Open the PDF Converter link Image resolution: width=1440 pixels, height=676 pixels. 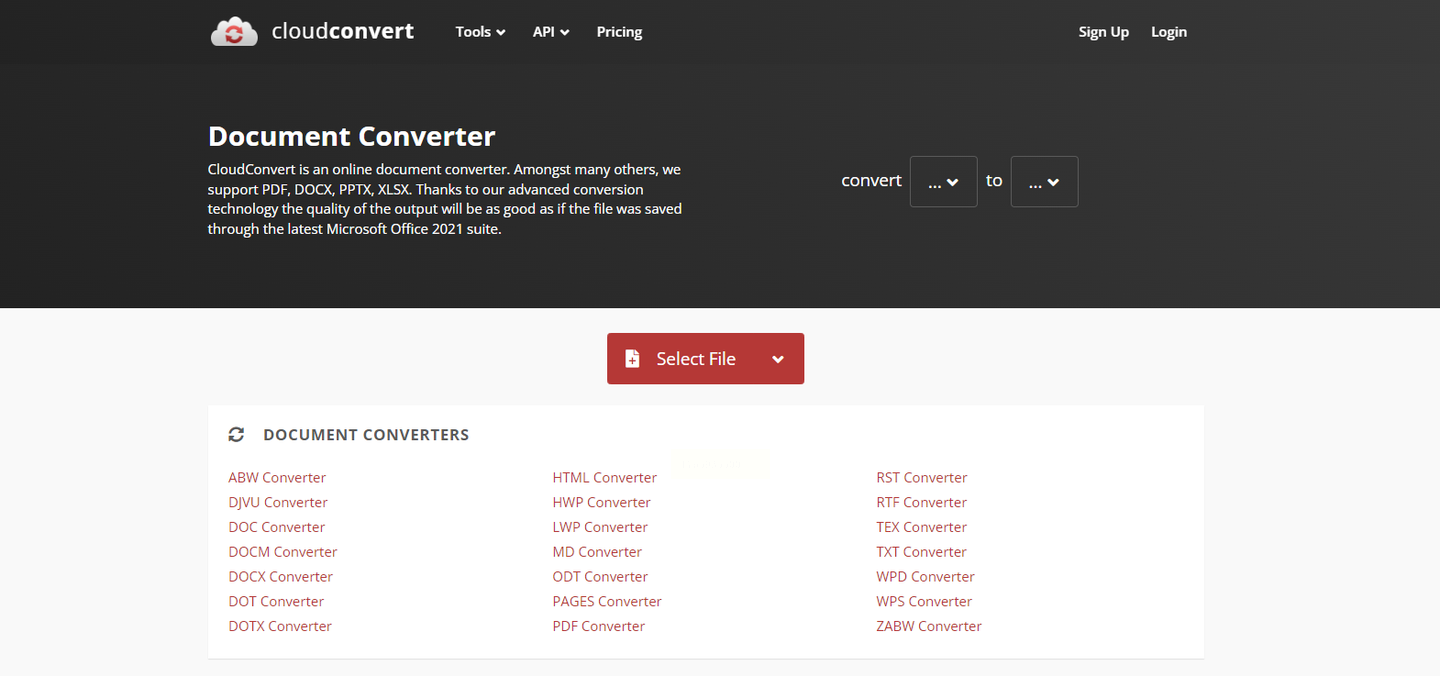click(x=598, y=626)
